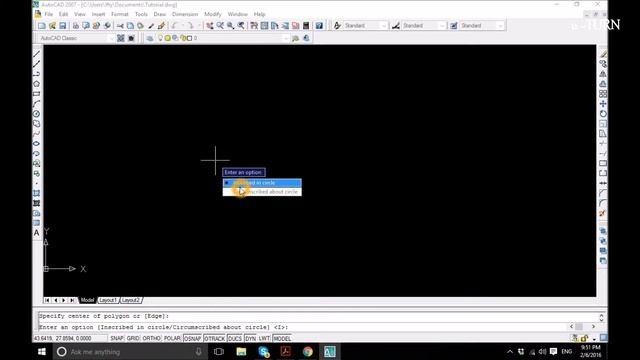Open the Format menu
The height and width of the screenshot is (360, 640).
[120, 14]
